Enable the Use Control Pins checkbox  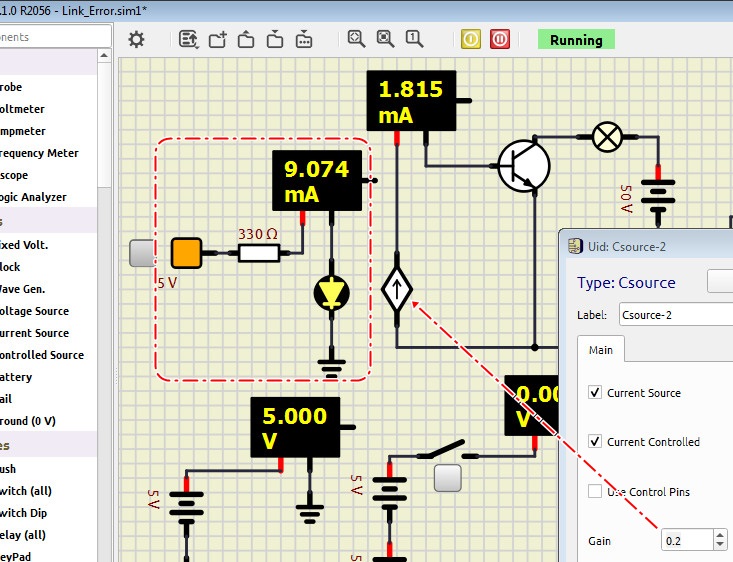[596, 491]
